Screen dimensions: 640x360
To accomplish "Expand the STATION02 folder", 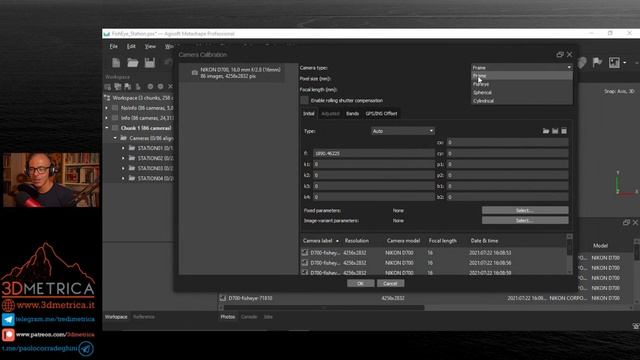I will pos(123,158).
